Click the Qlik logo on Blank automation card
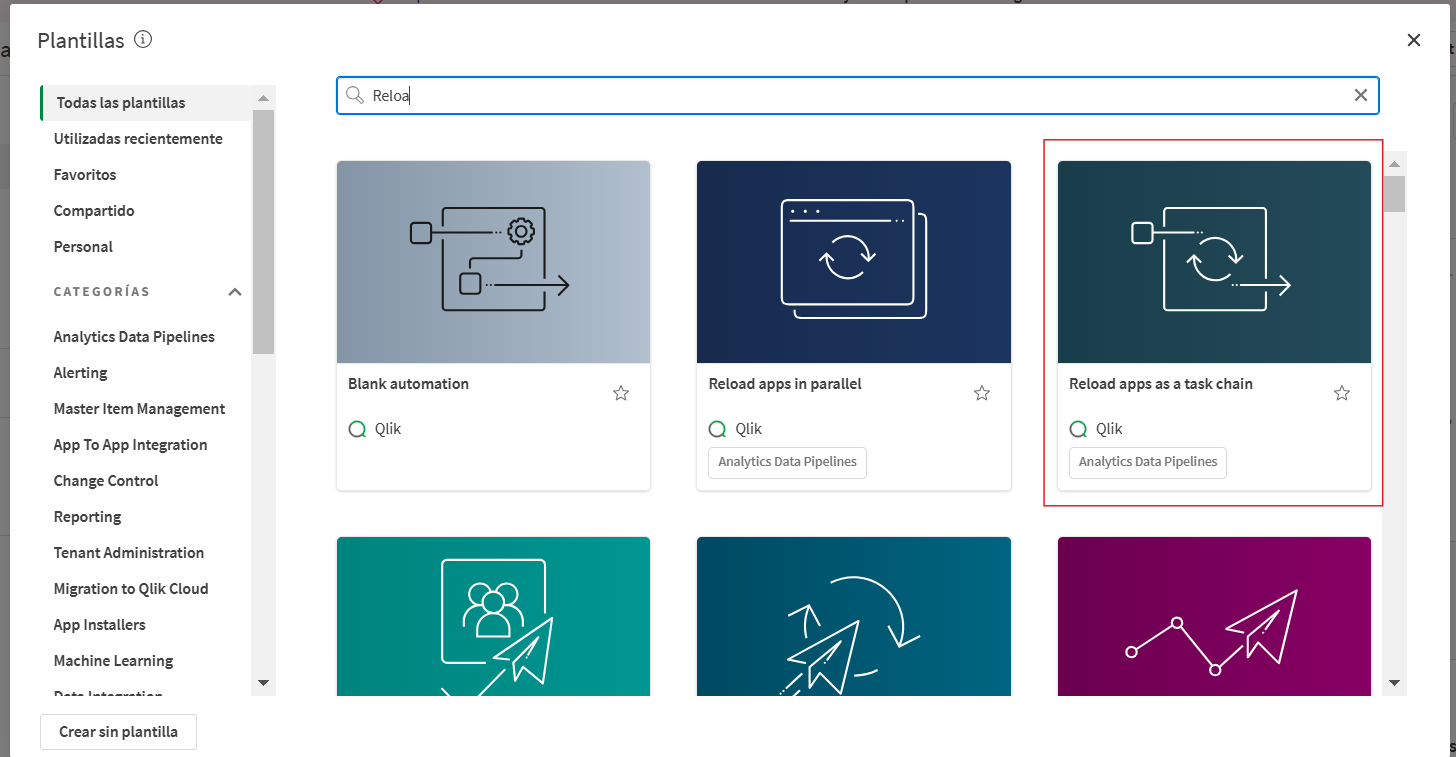The image size is (1456, 757). pyautogui.click(x=357, y=428)
